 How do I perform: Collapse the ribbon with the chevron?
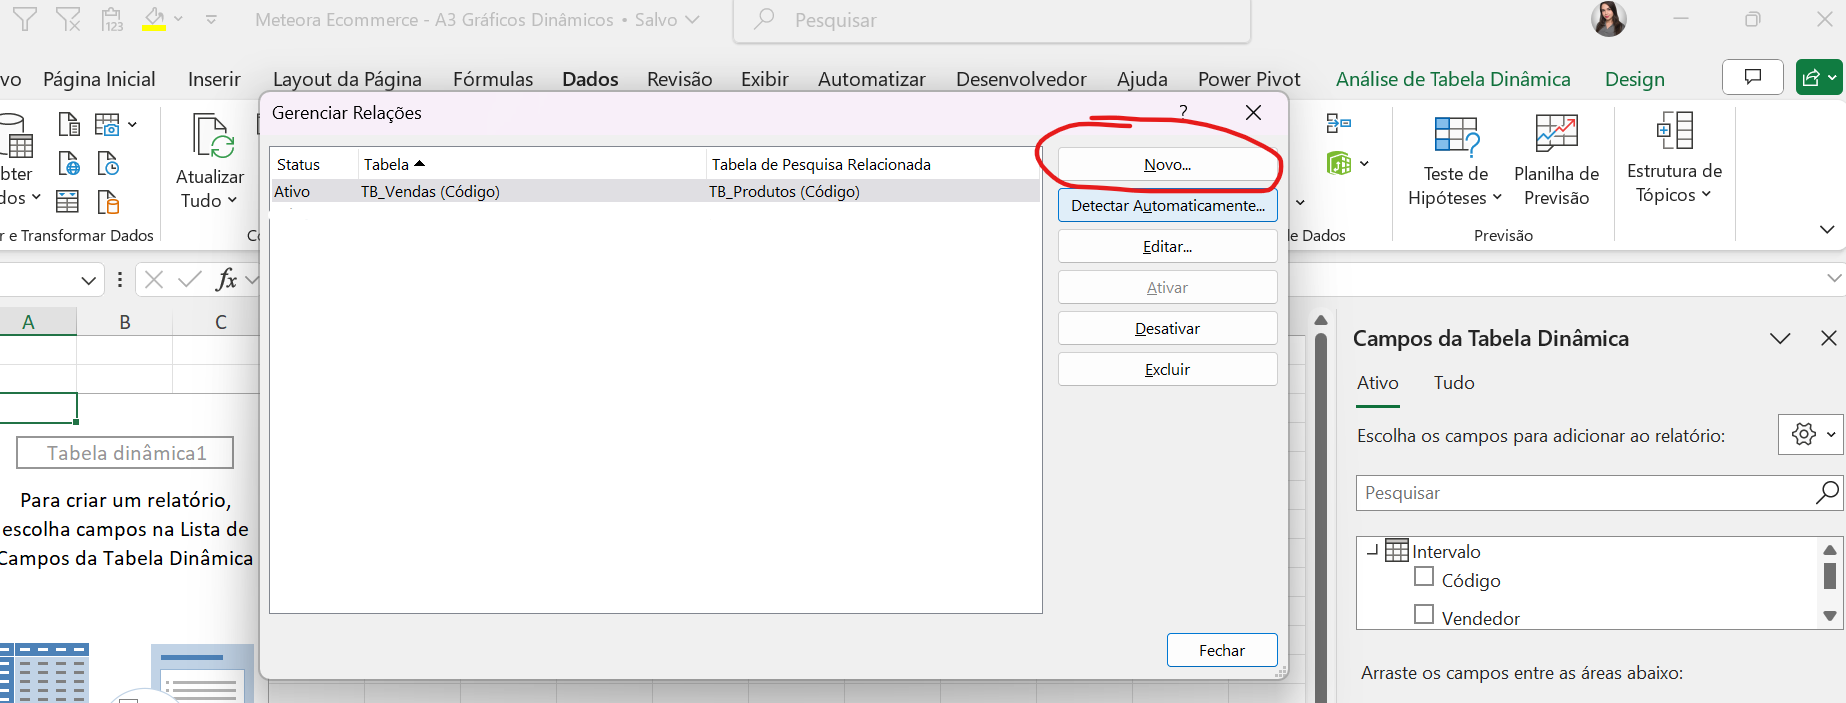point(1827,230)
